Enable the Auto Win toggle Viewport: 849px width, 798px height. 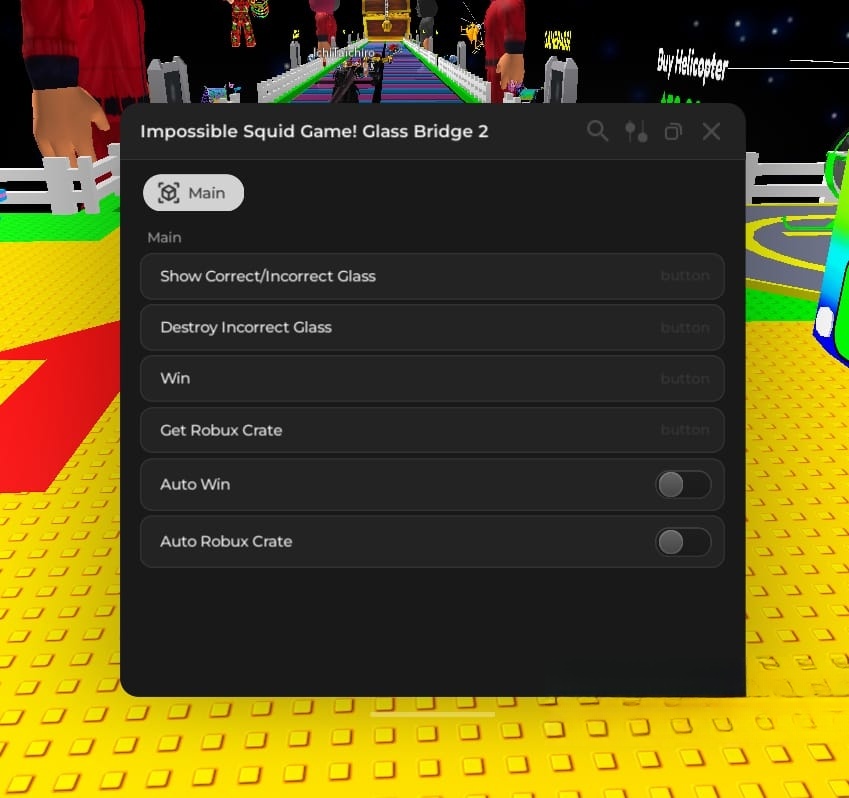pyautogui.click(x=683, y=485)
